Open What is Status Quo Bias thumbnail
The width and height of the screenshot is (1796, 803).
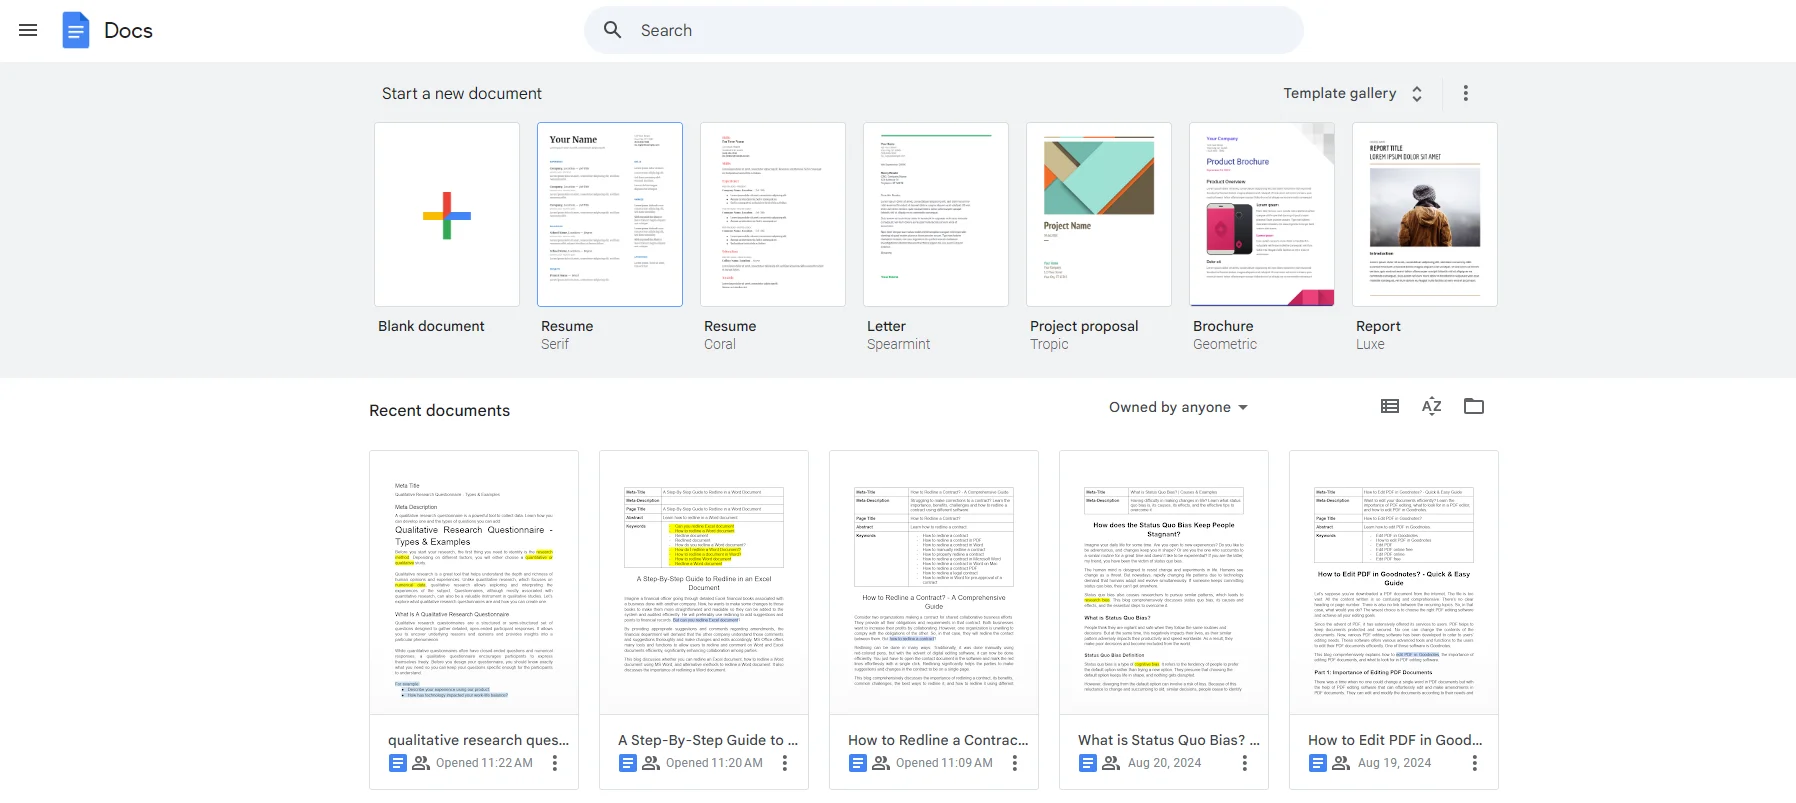1164,583
